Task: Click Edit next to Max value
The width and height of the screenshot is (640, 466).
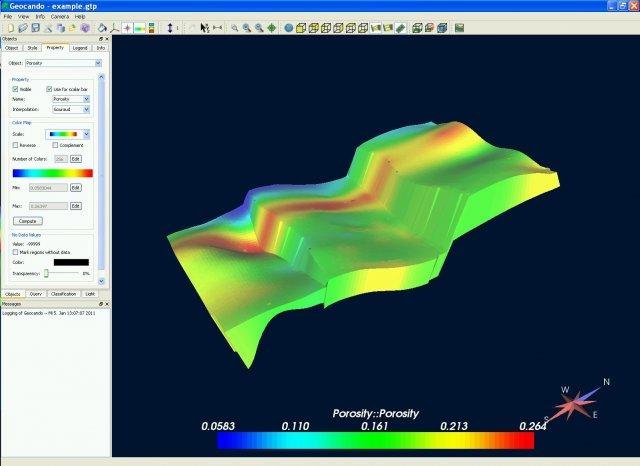Action: click(76, 206)
